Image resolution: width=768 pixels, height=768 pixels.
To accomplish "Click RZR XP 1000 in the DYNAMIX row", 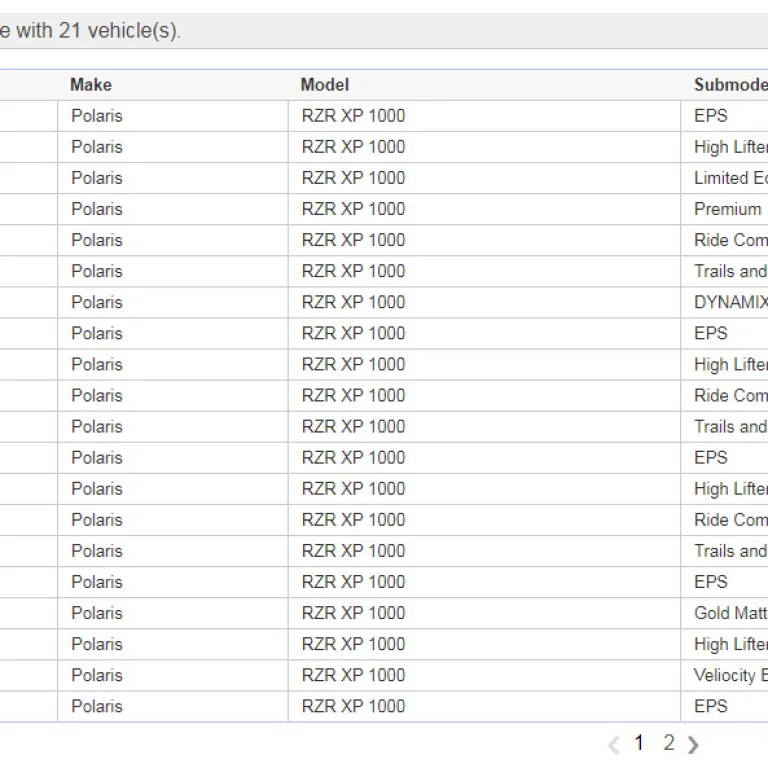I will 354,302.
